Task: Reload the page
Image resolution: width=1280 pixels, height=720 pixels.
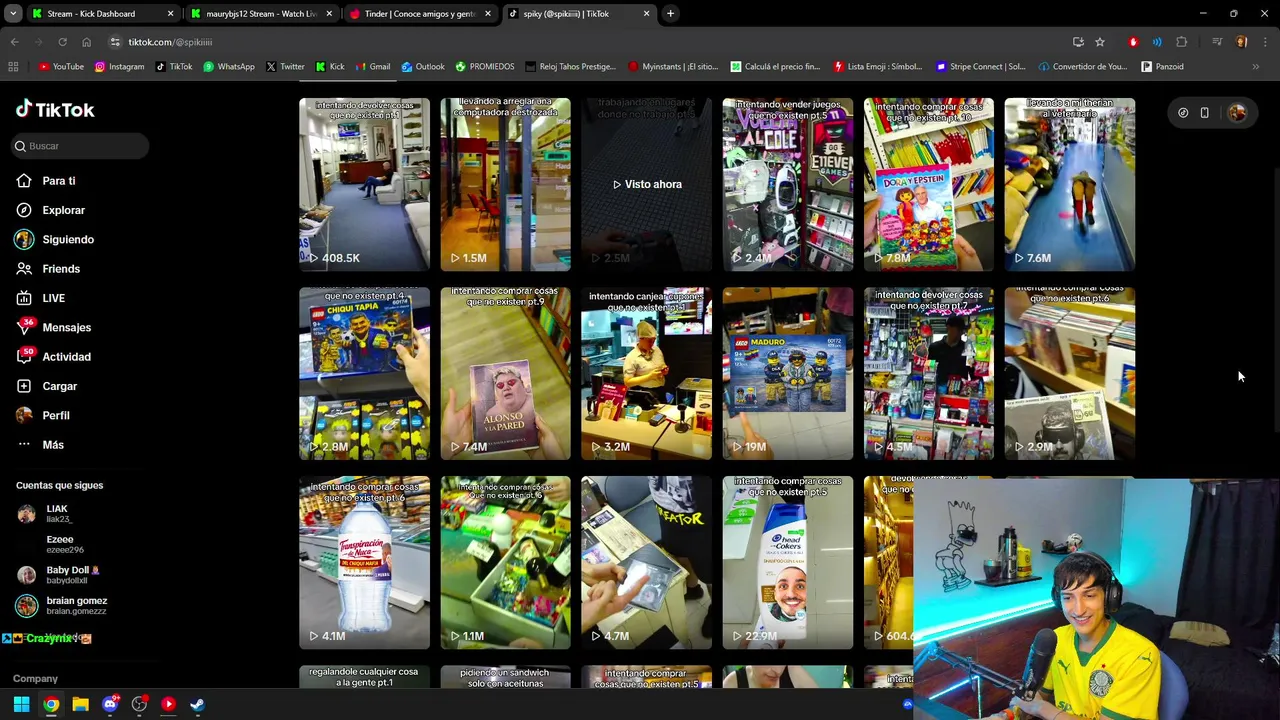Action: point(62,42)
